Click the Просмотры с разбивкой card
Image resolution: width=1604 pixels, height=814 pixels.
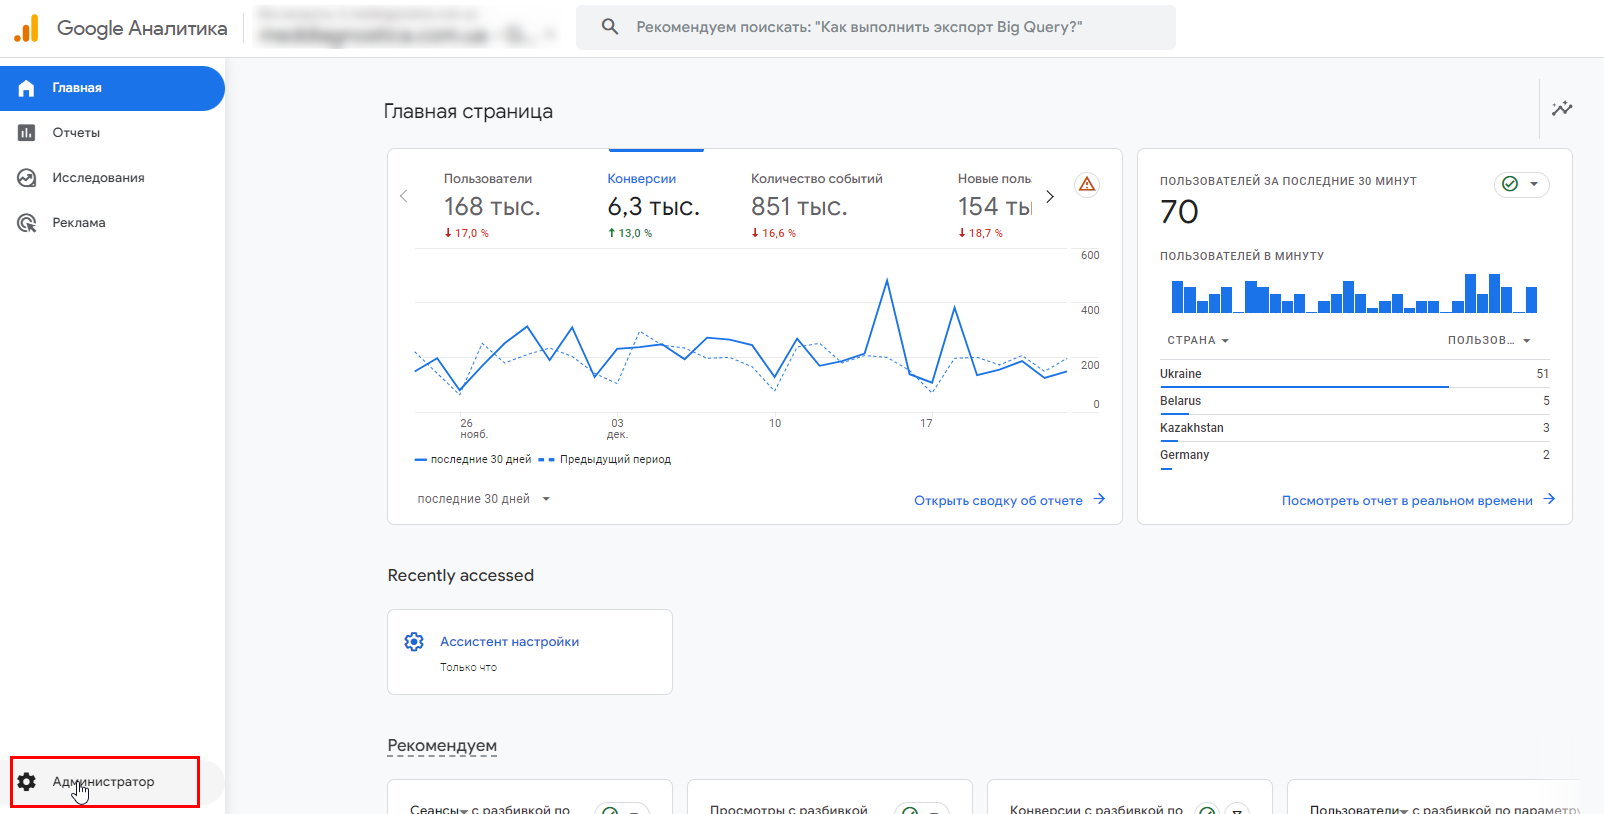830,797
